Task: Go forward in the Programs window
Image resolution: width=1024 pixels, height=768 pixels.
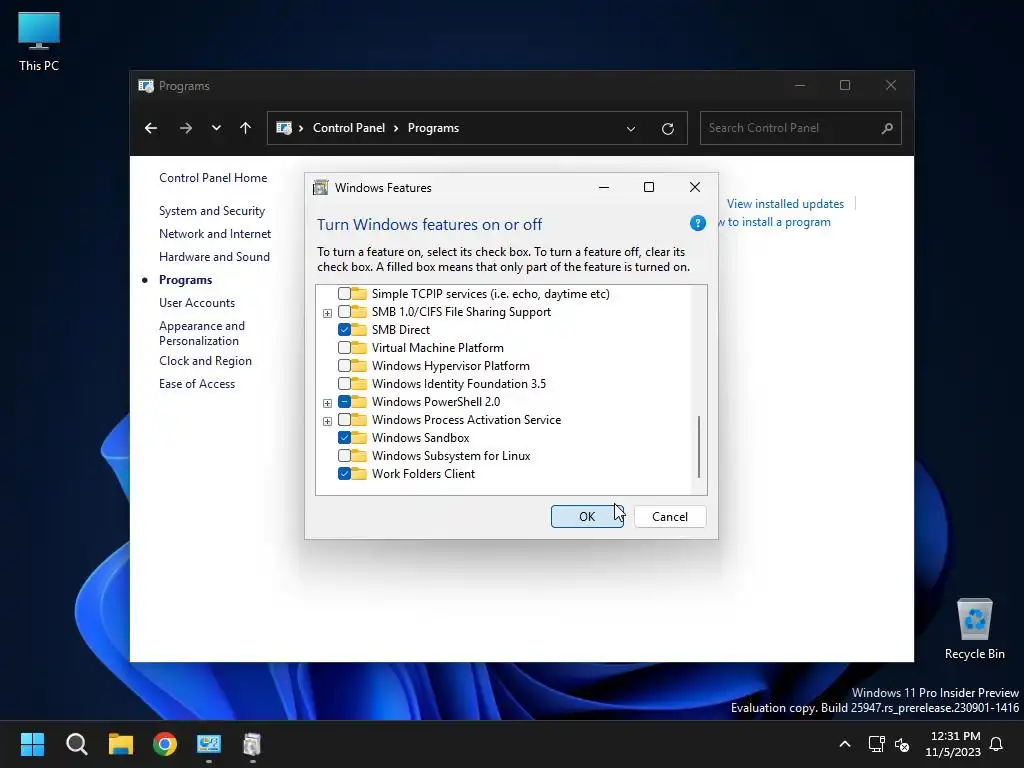Action: (185, 128)
